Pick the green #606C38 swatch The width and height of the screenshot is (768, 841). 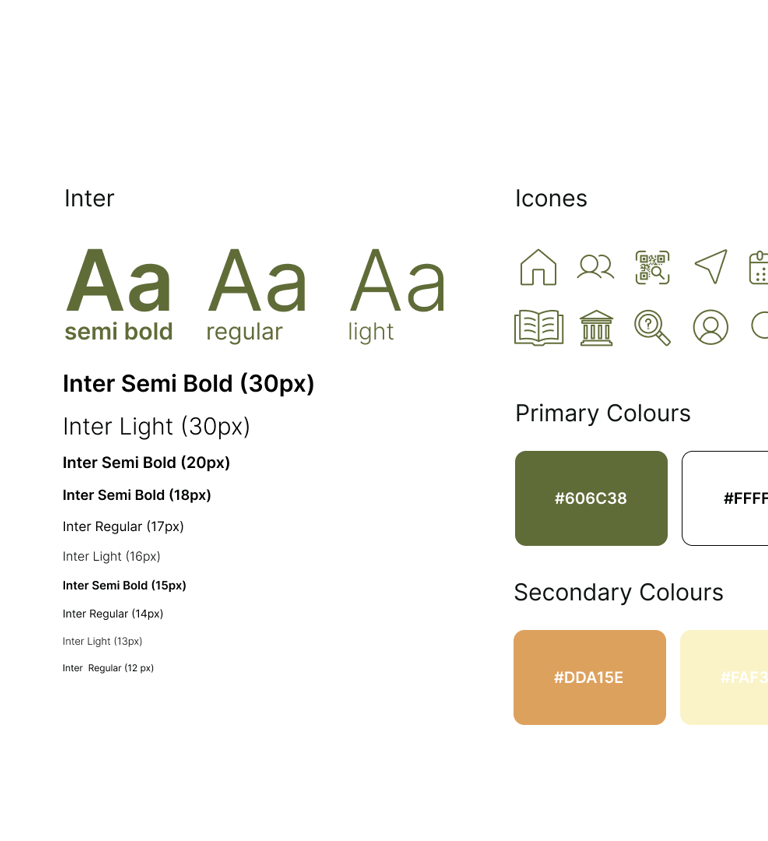pos(591,498)
